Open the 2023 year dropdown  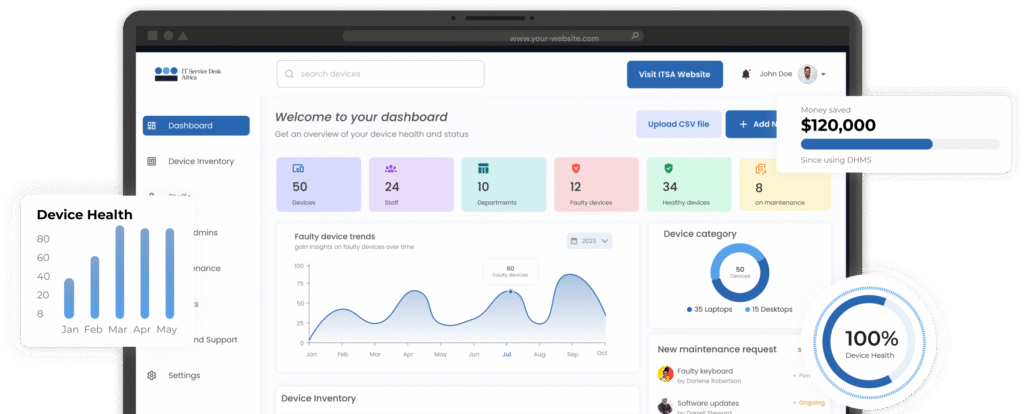point(589,241)
